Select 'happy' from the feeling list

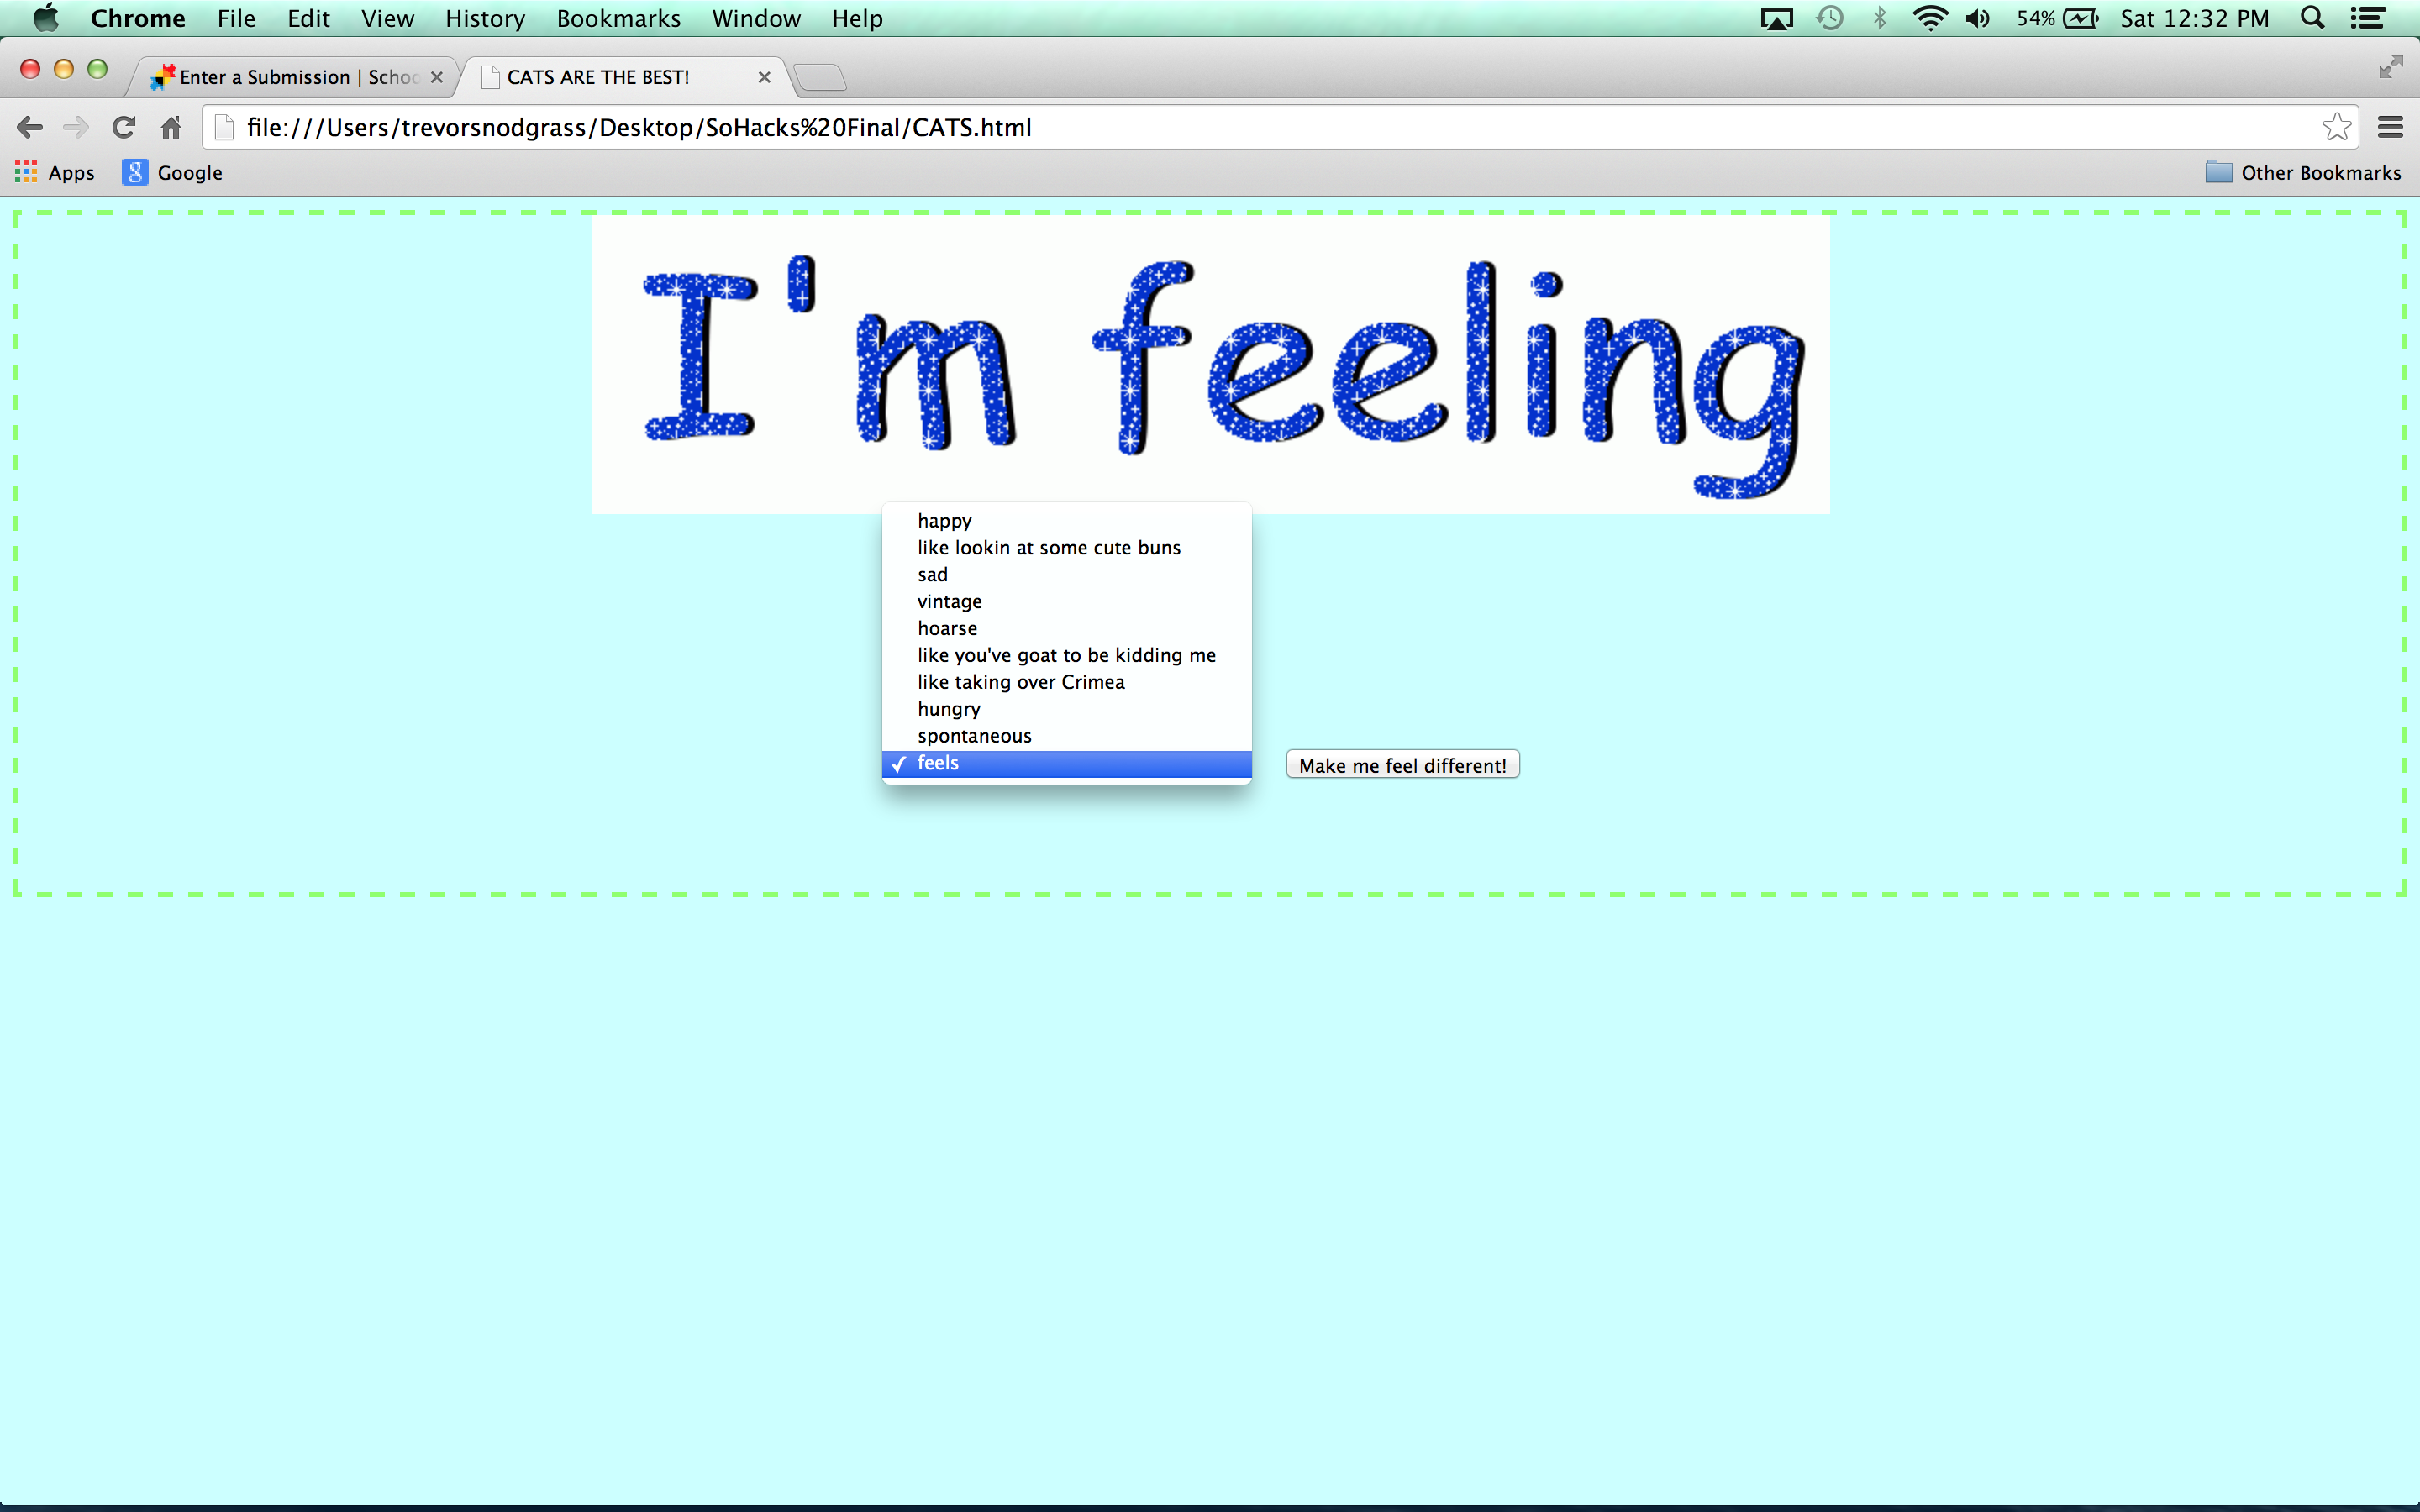point(944,521)
